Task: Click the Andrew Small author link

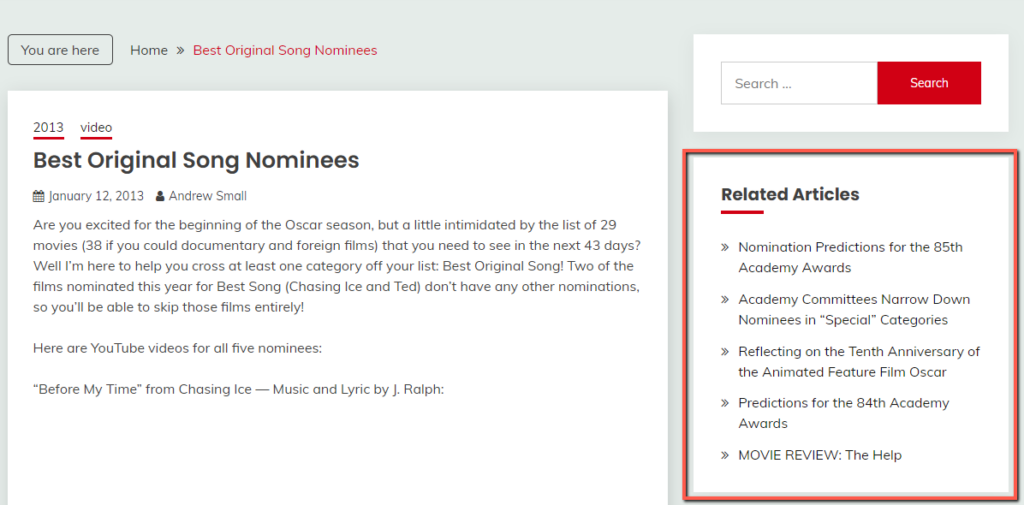Action: (x=208, y=196)
